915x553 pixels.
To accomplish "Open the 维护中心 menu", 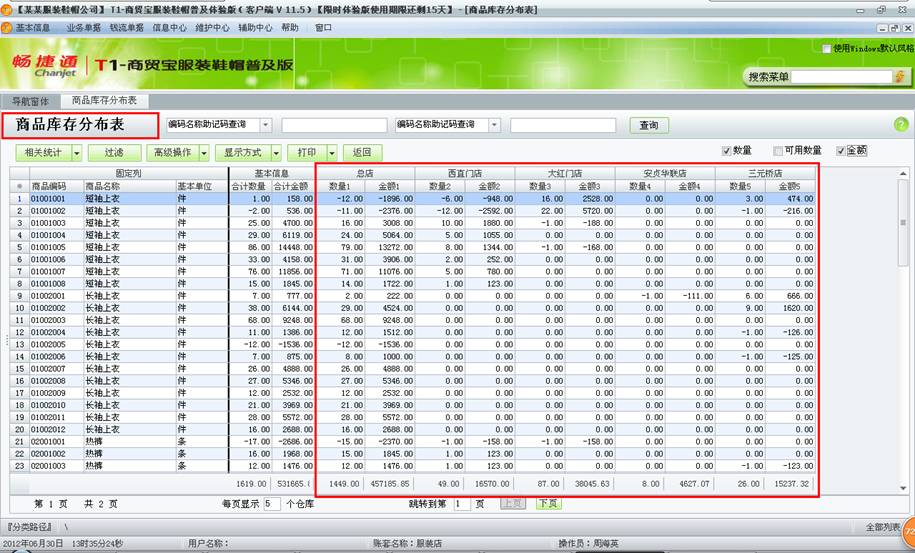I will 212,27.
